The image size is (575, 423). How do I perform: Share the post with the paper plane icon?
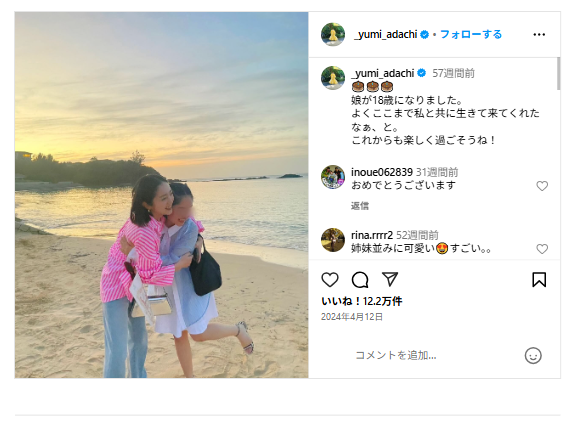click(x=390, y=279)
